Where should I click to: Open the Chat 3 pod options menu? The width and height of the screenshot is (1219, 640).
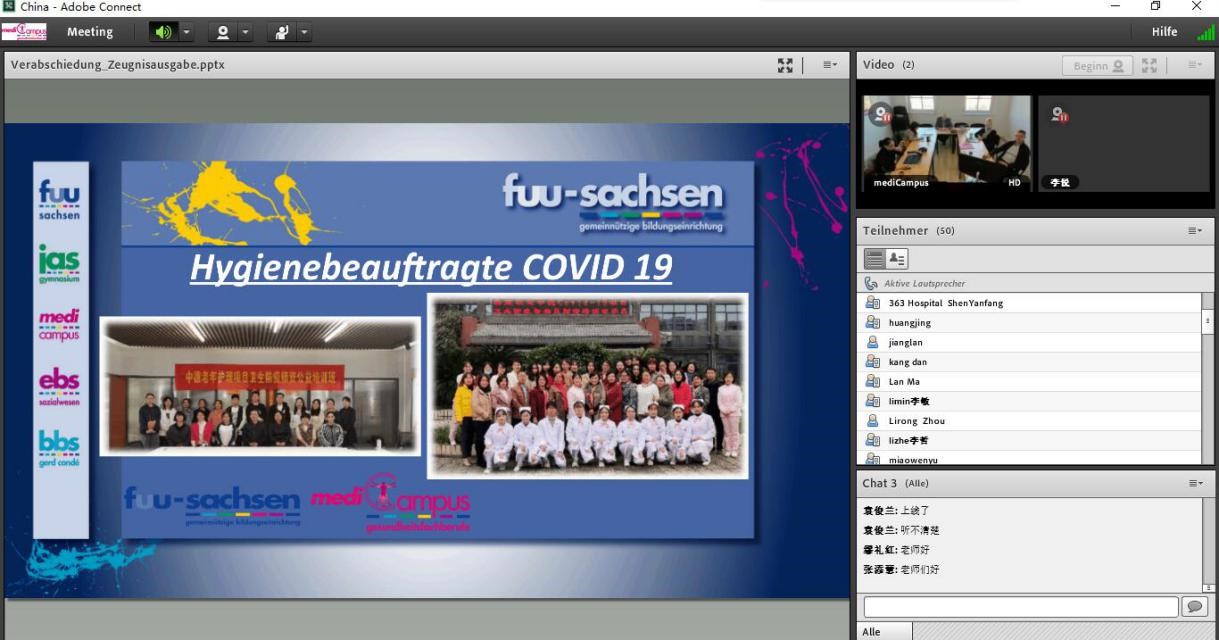coord(1194,483)
